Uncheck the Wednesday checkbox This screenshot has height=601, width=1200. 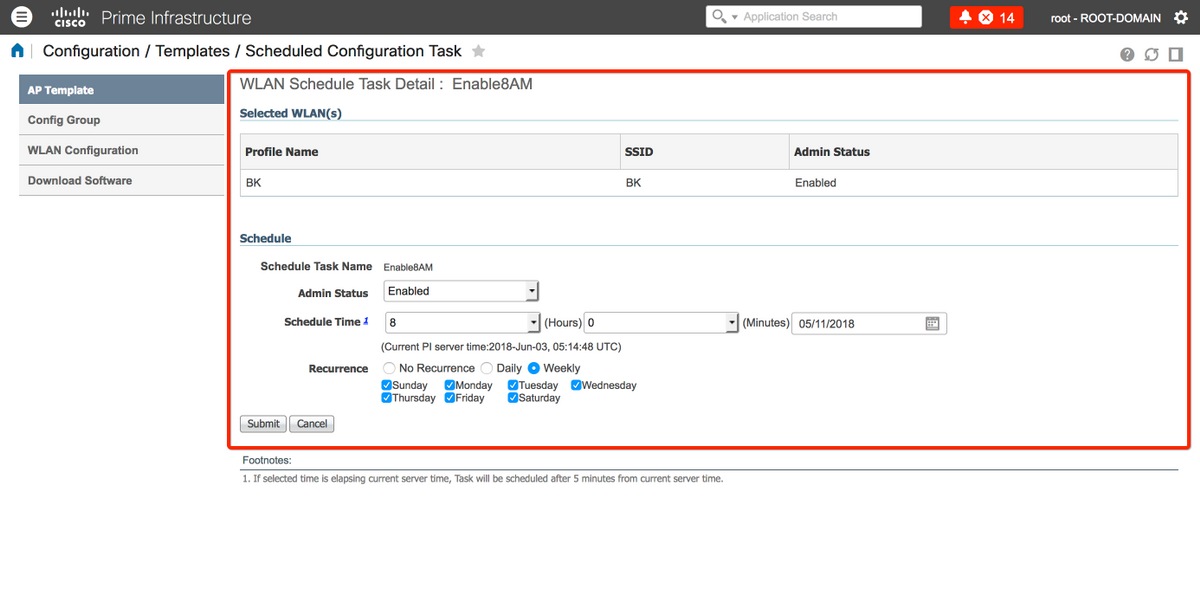pyautogui.click(x=576, y=385)
